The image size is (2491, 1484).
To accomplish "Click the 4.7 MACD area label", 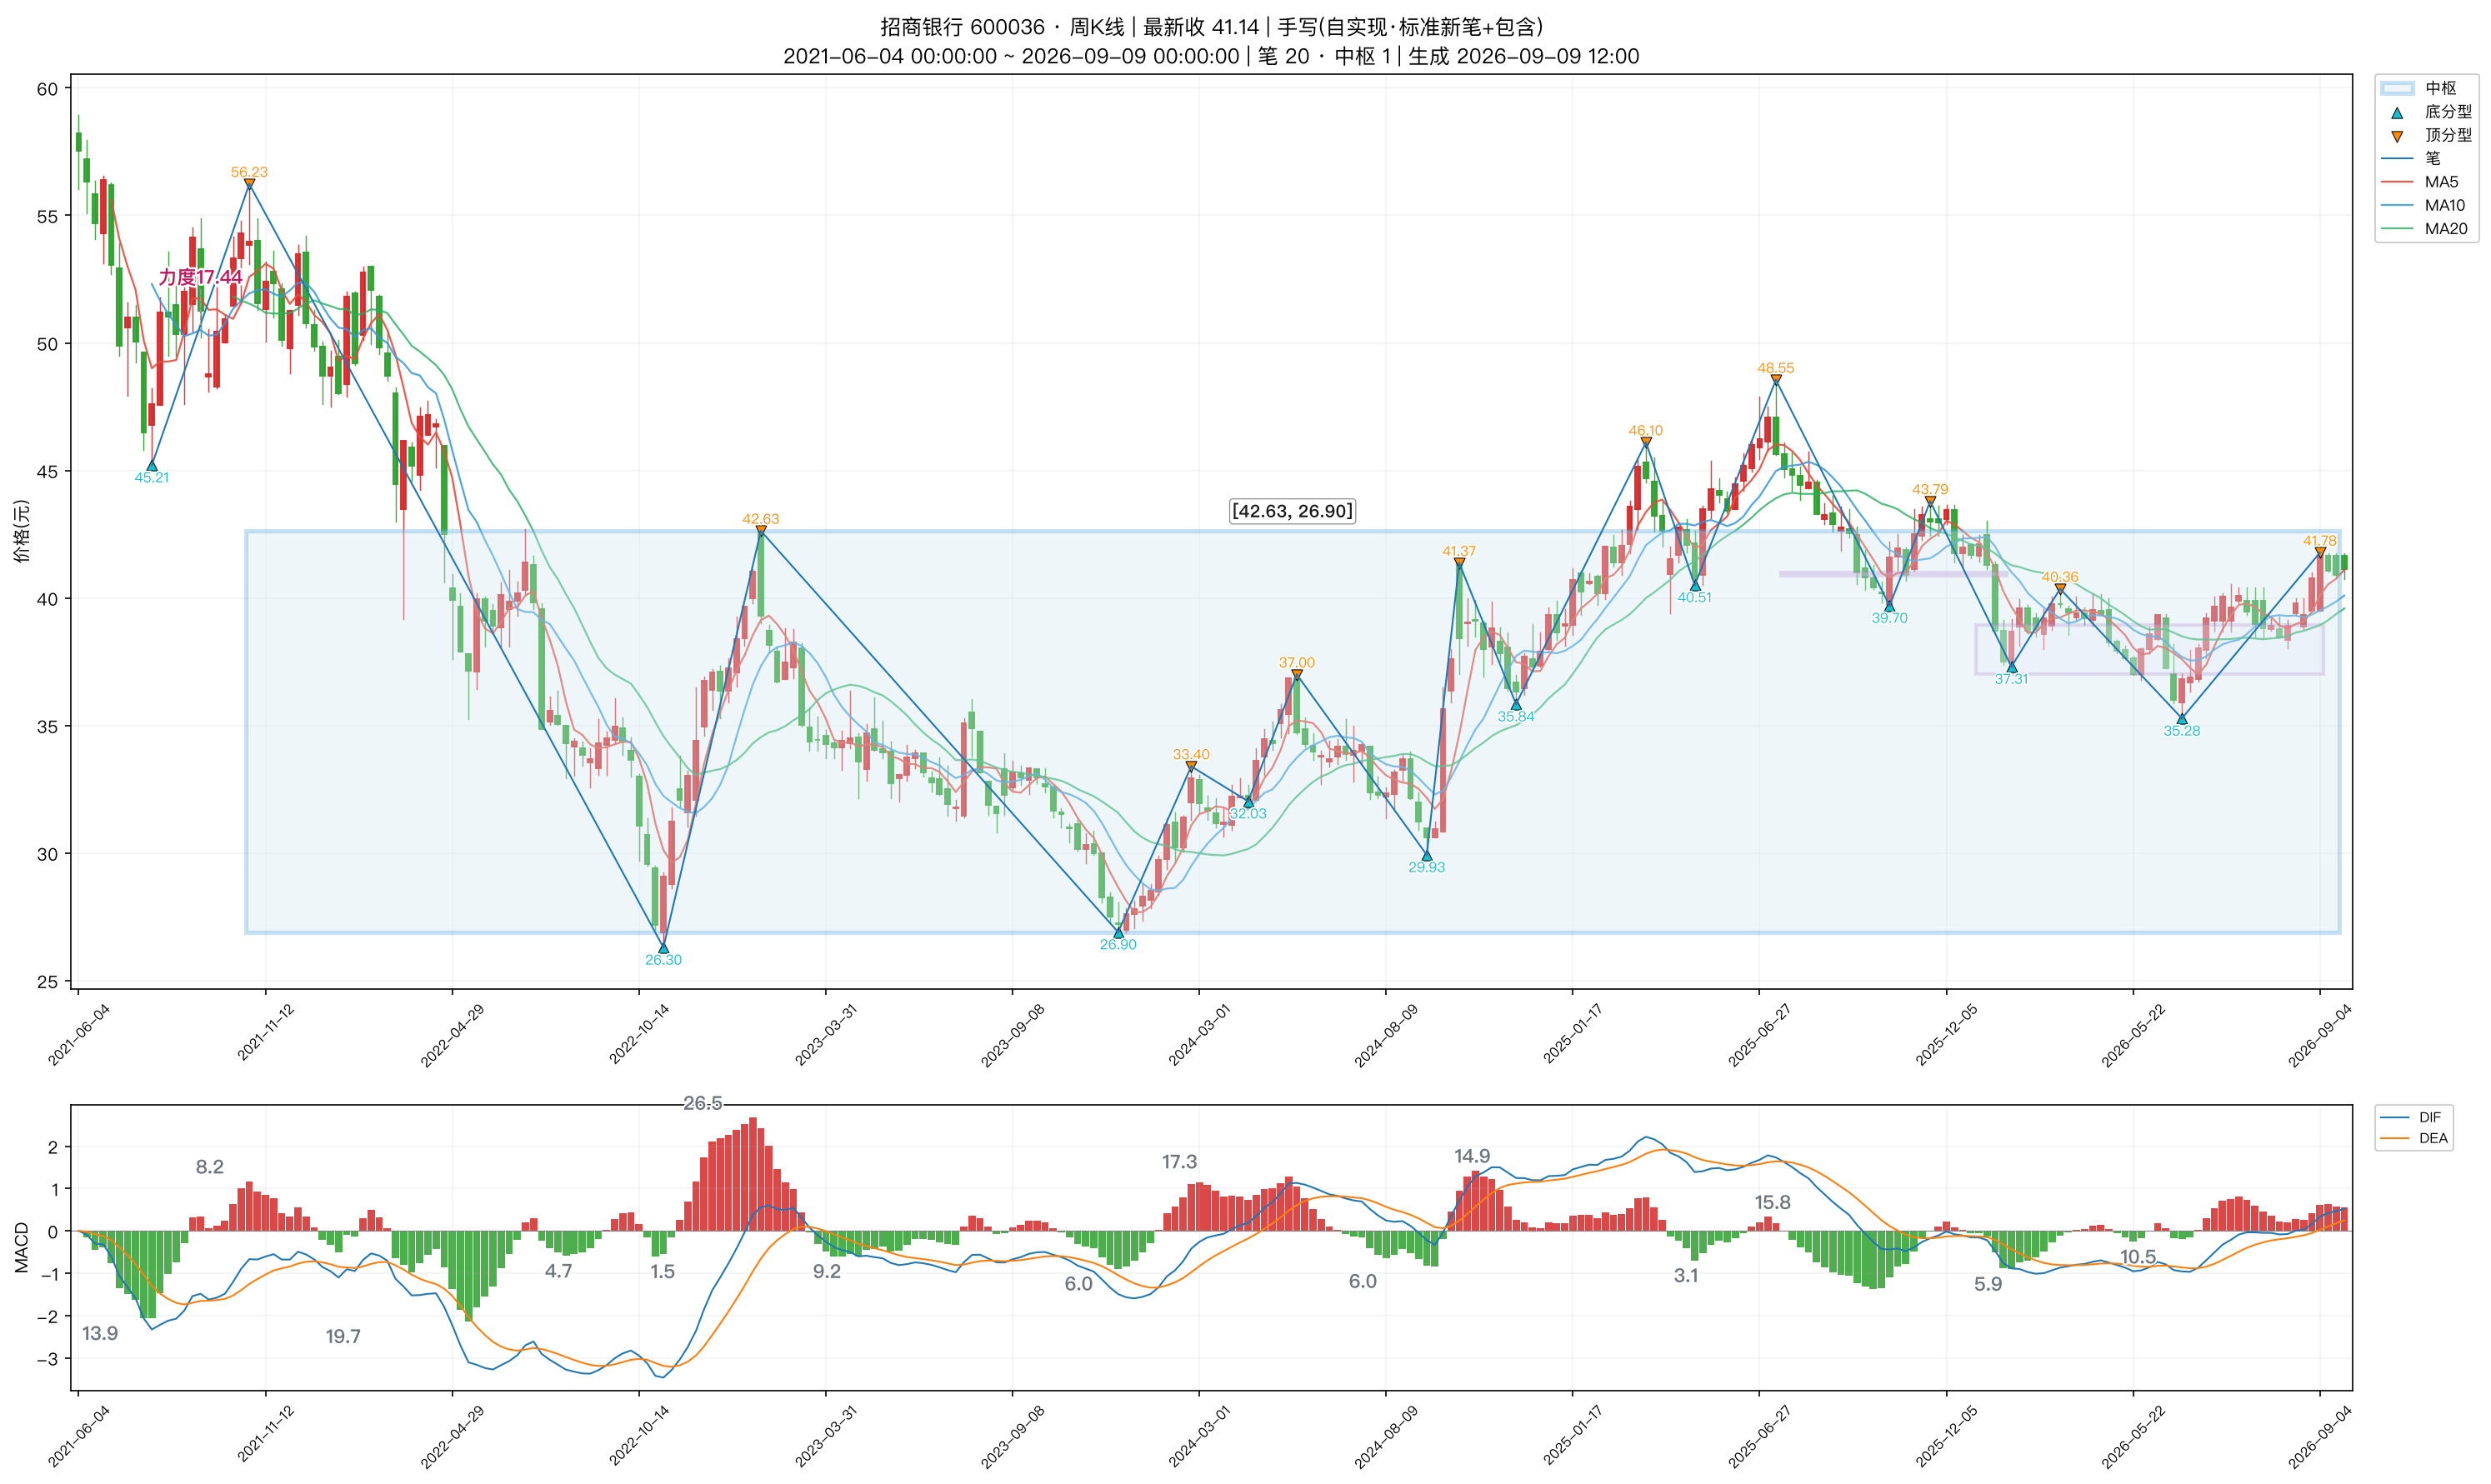I will 559,1271.
